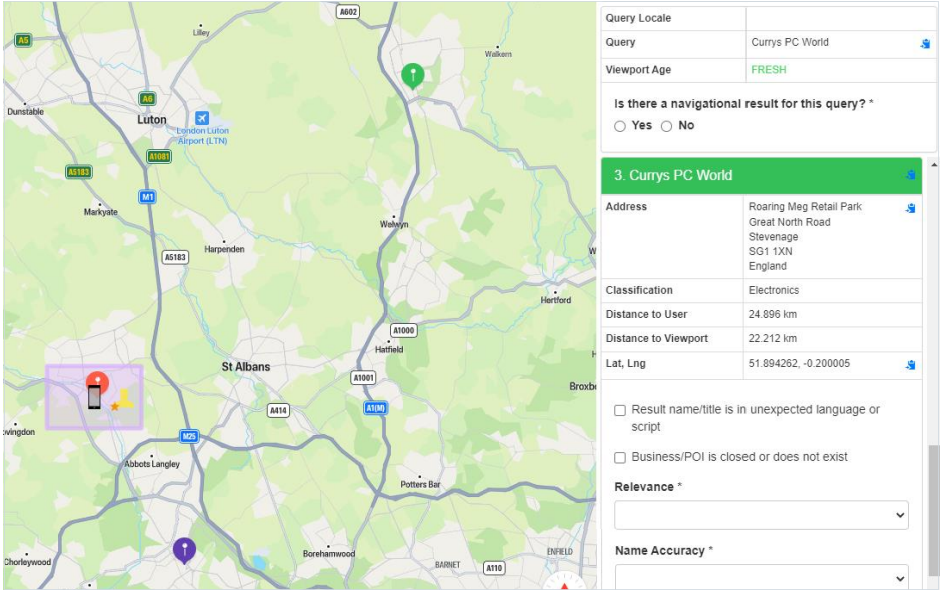Viewport: 942px width, 593px height.
Task: Click the A5 road shield
Action: click(23, 40)
